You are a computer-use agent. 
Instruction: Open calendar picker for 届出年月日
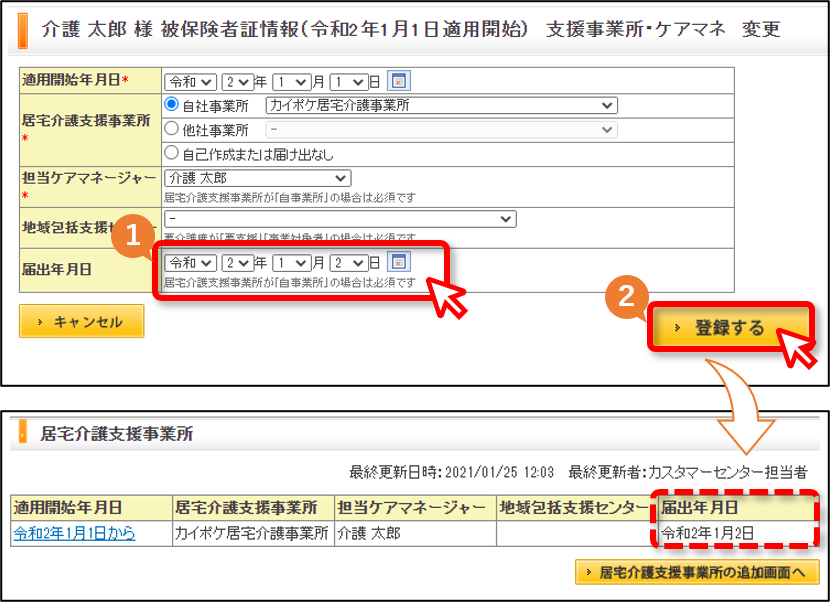coord(398,262)
